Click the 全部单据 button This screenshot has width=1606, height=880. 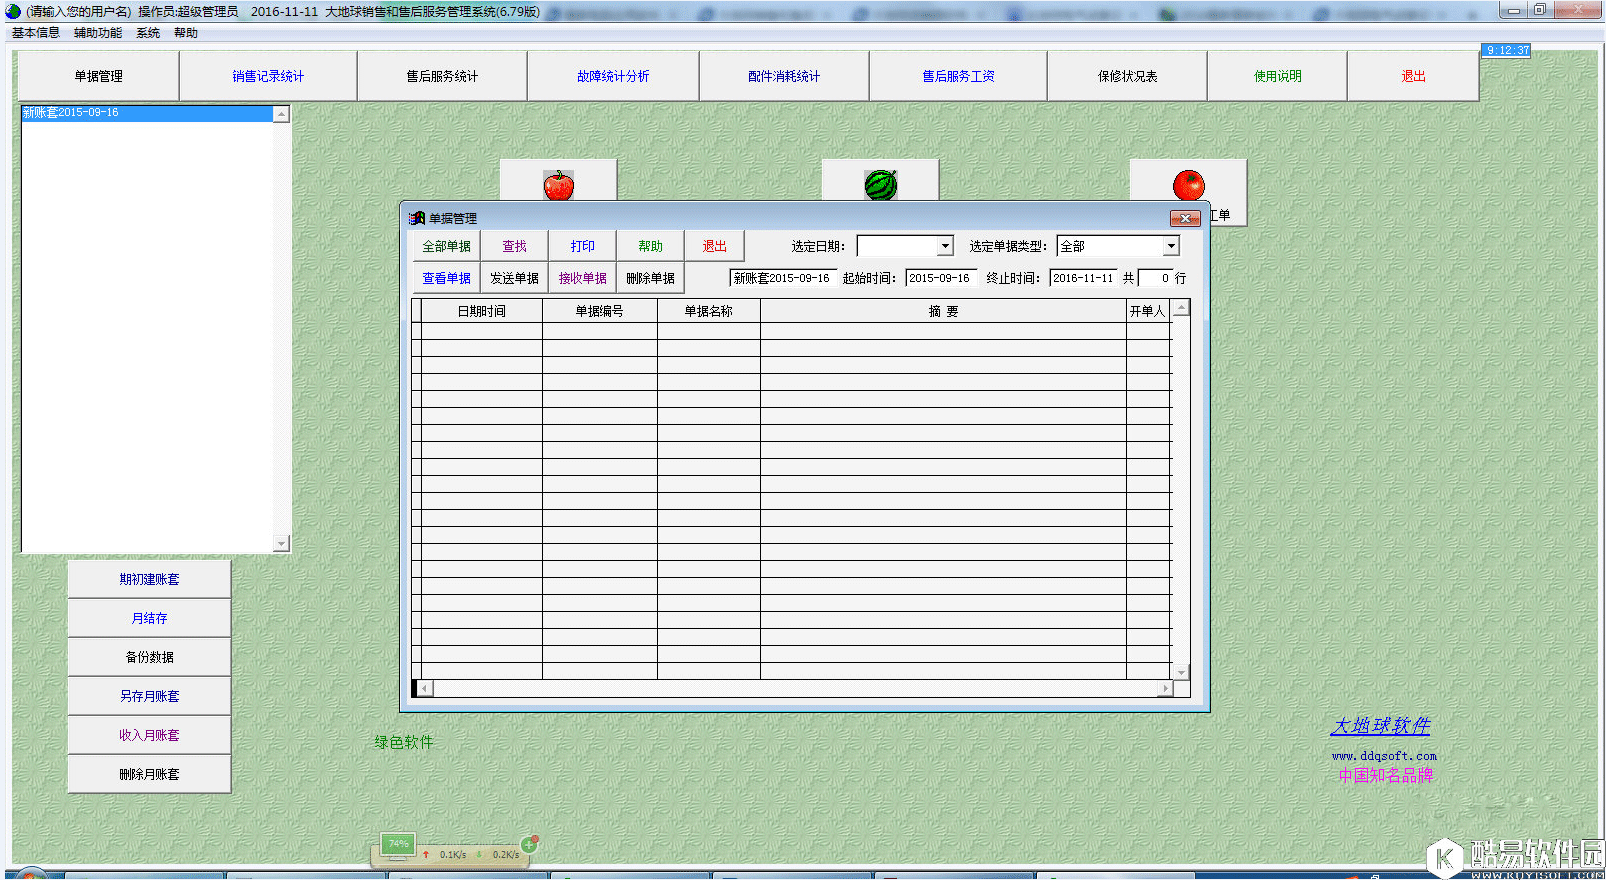coord(446,246)
